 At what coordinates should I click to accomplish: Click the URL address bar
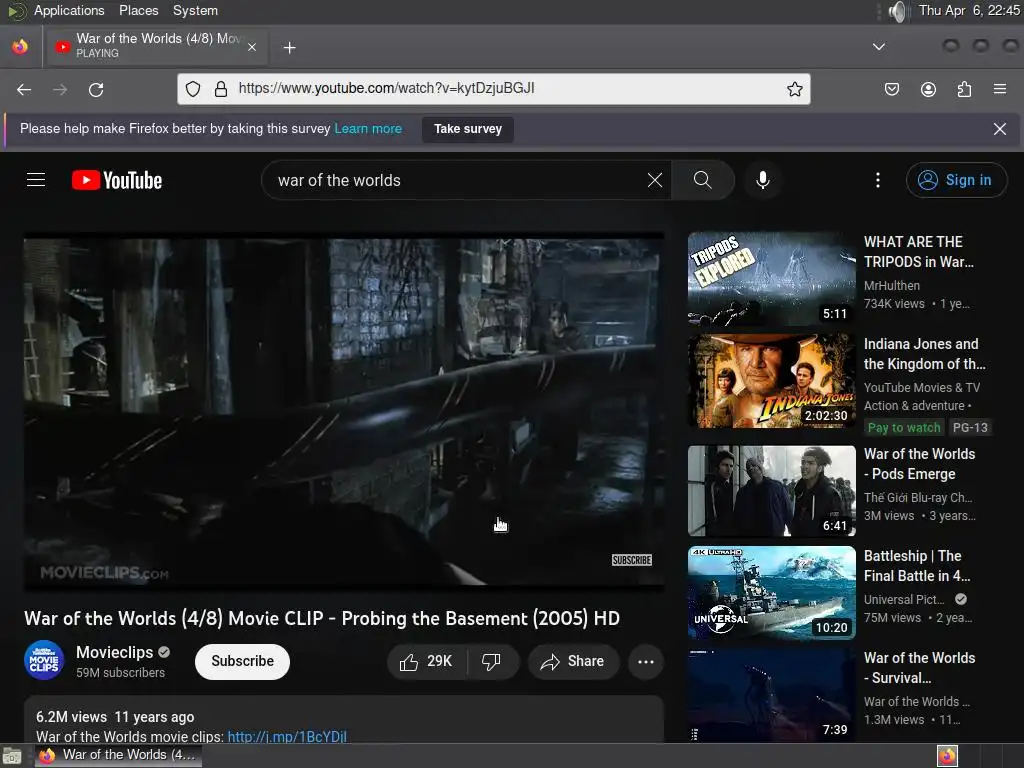pyautogui.click(x=496, y=89)
